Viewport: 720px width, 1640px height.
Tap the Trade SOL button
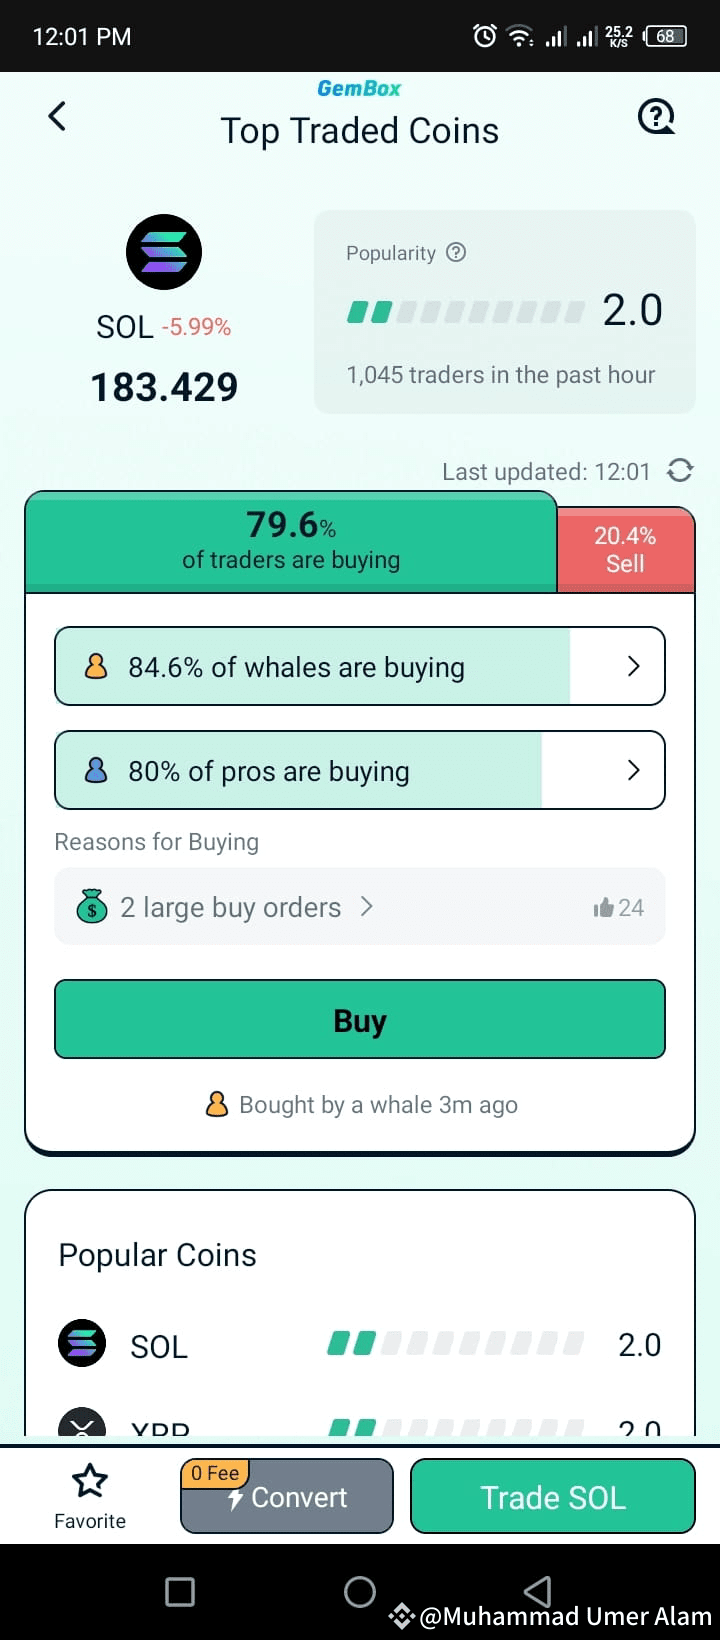click(x=552, y=1496)
